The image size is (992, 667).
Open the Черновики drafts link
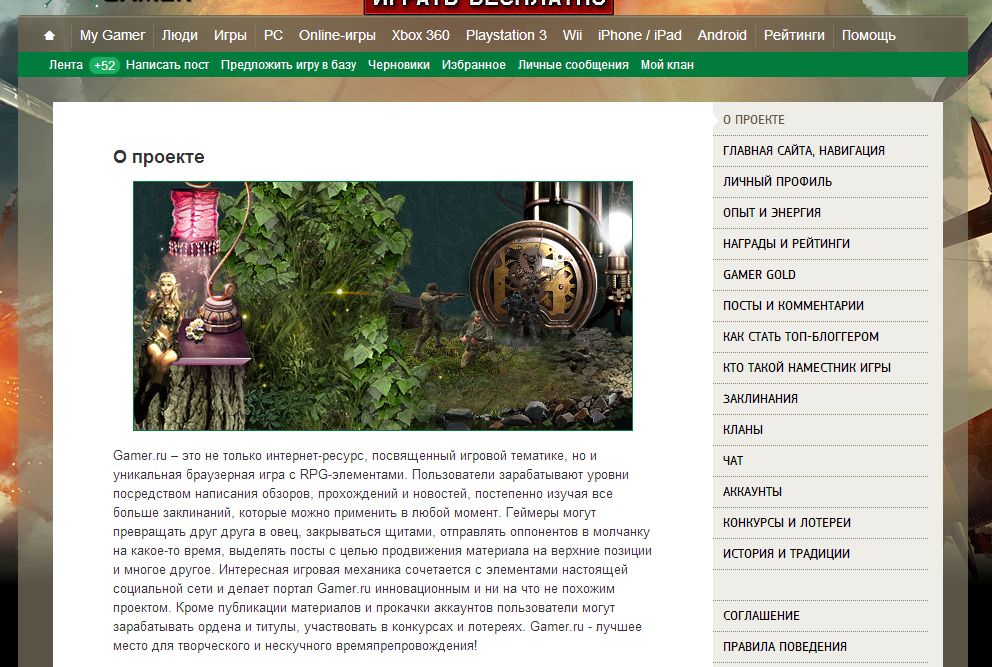coord(399,65)
